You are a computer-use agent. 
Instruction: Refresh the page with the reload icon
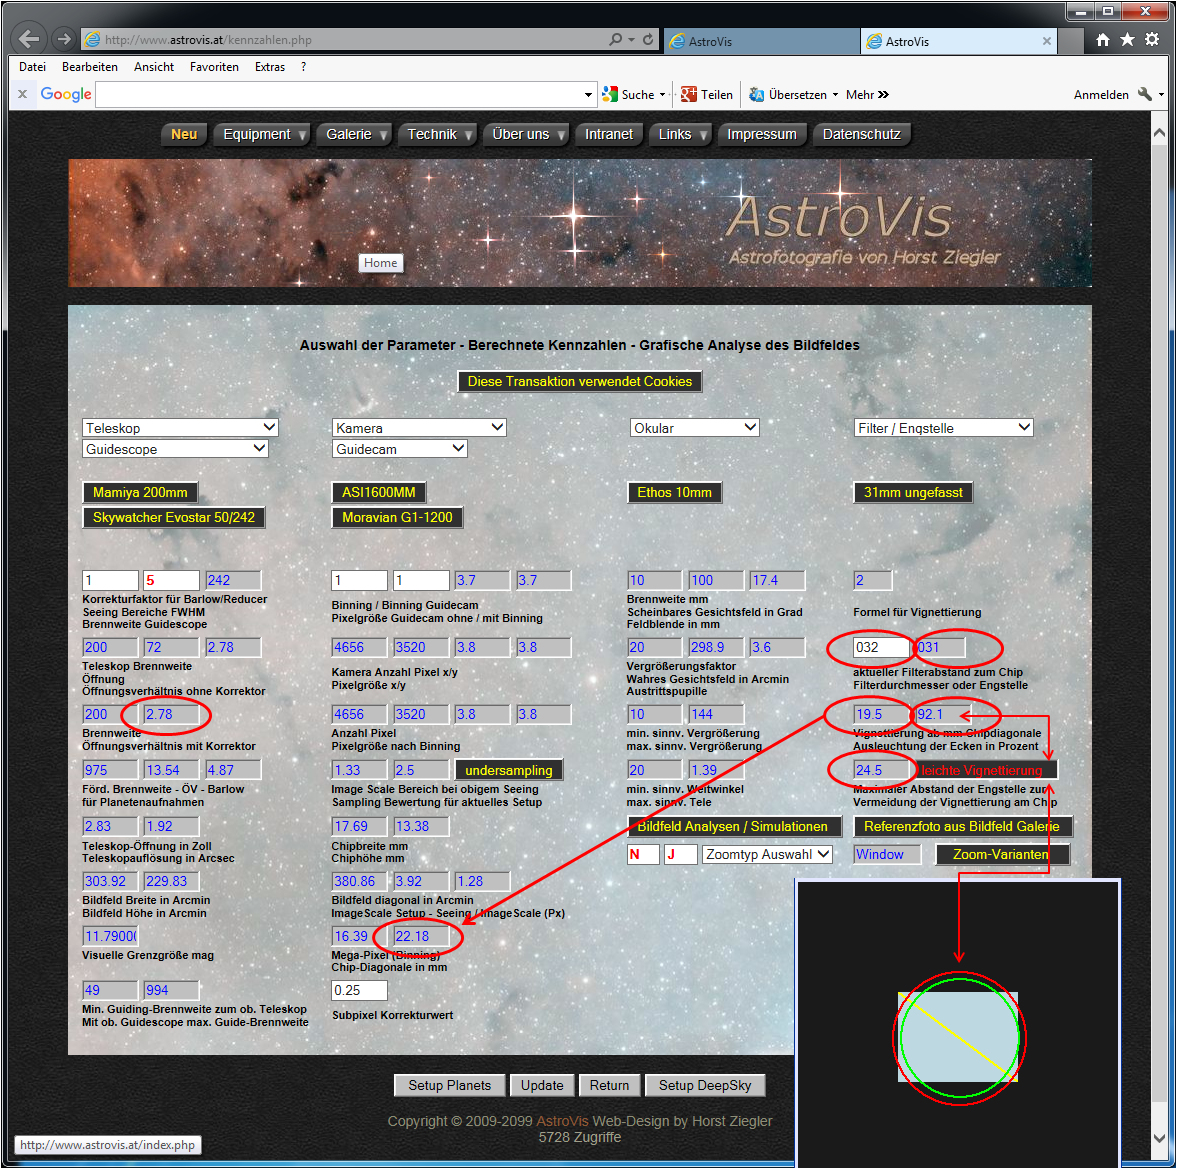(x=648, y=39)
